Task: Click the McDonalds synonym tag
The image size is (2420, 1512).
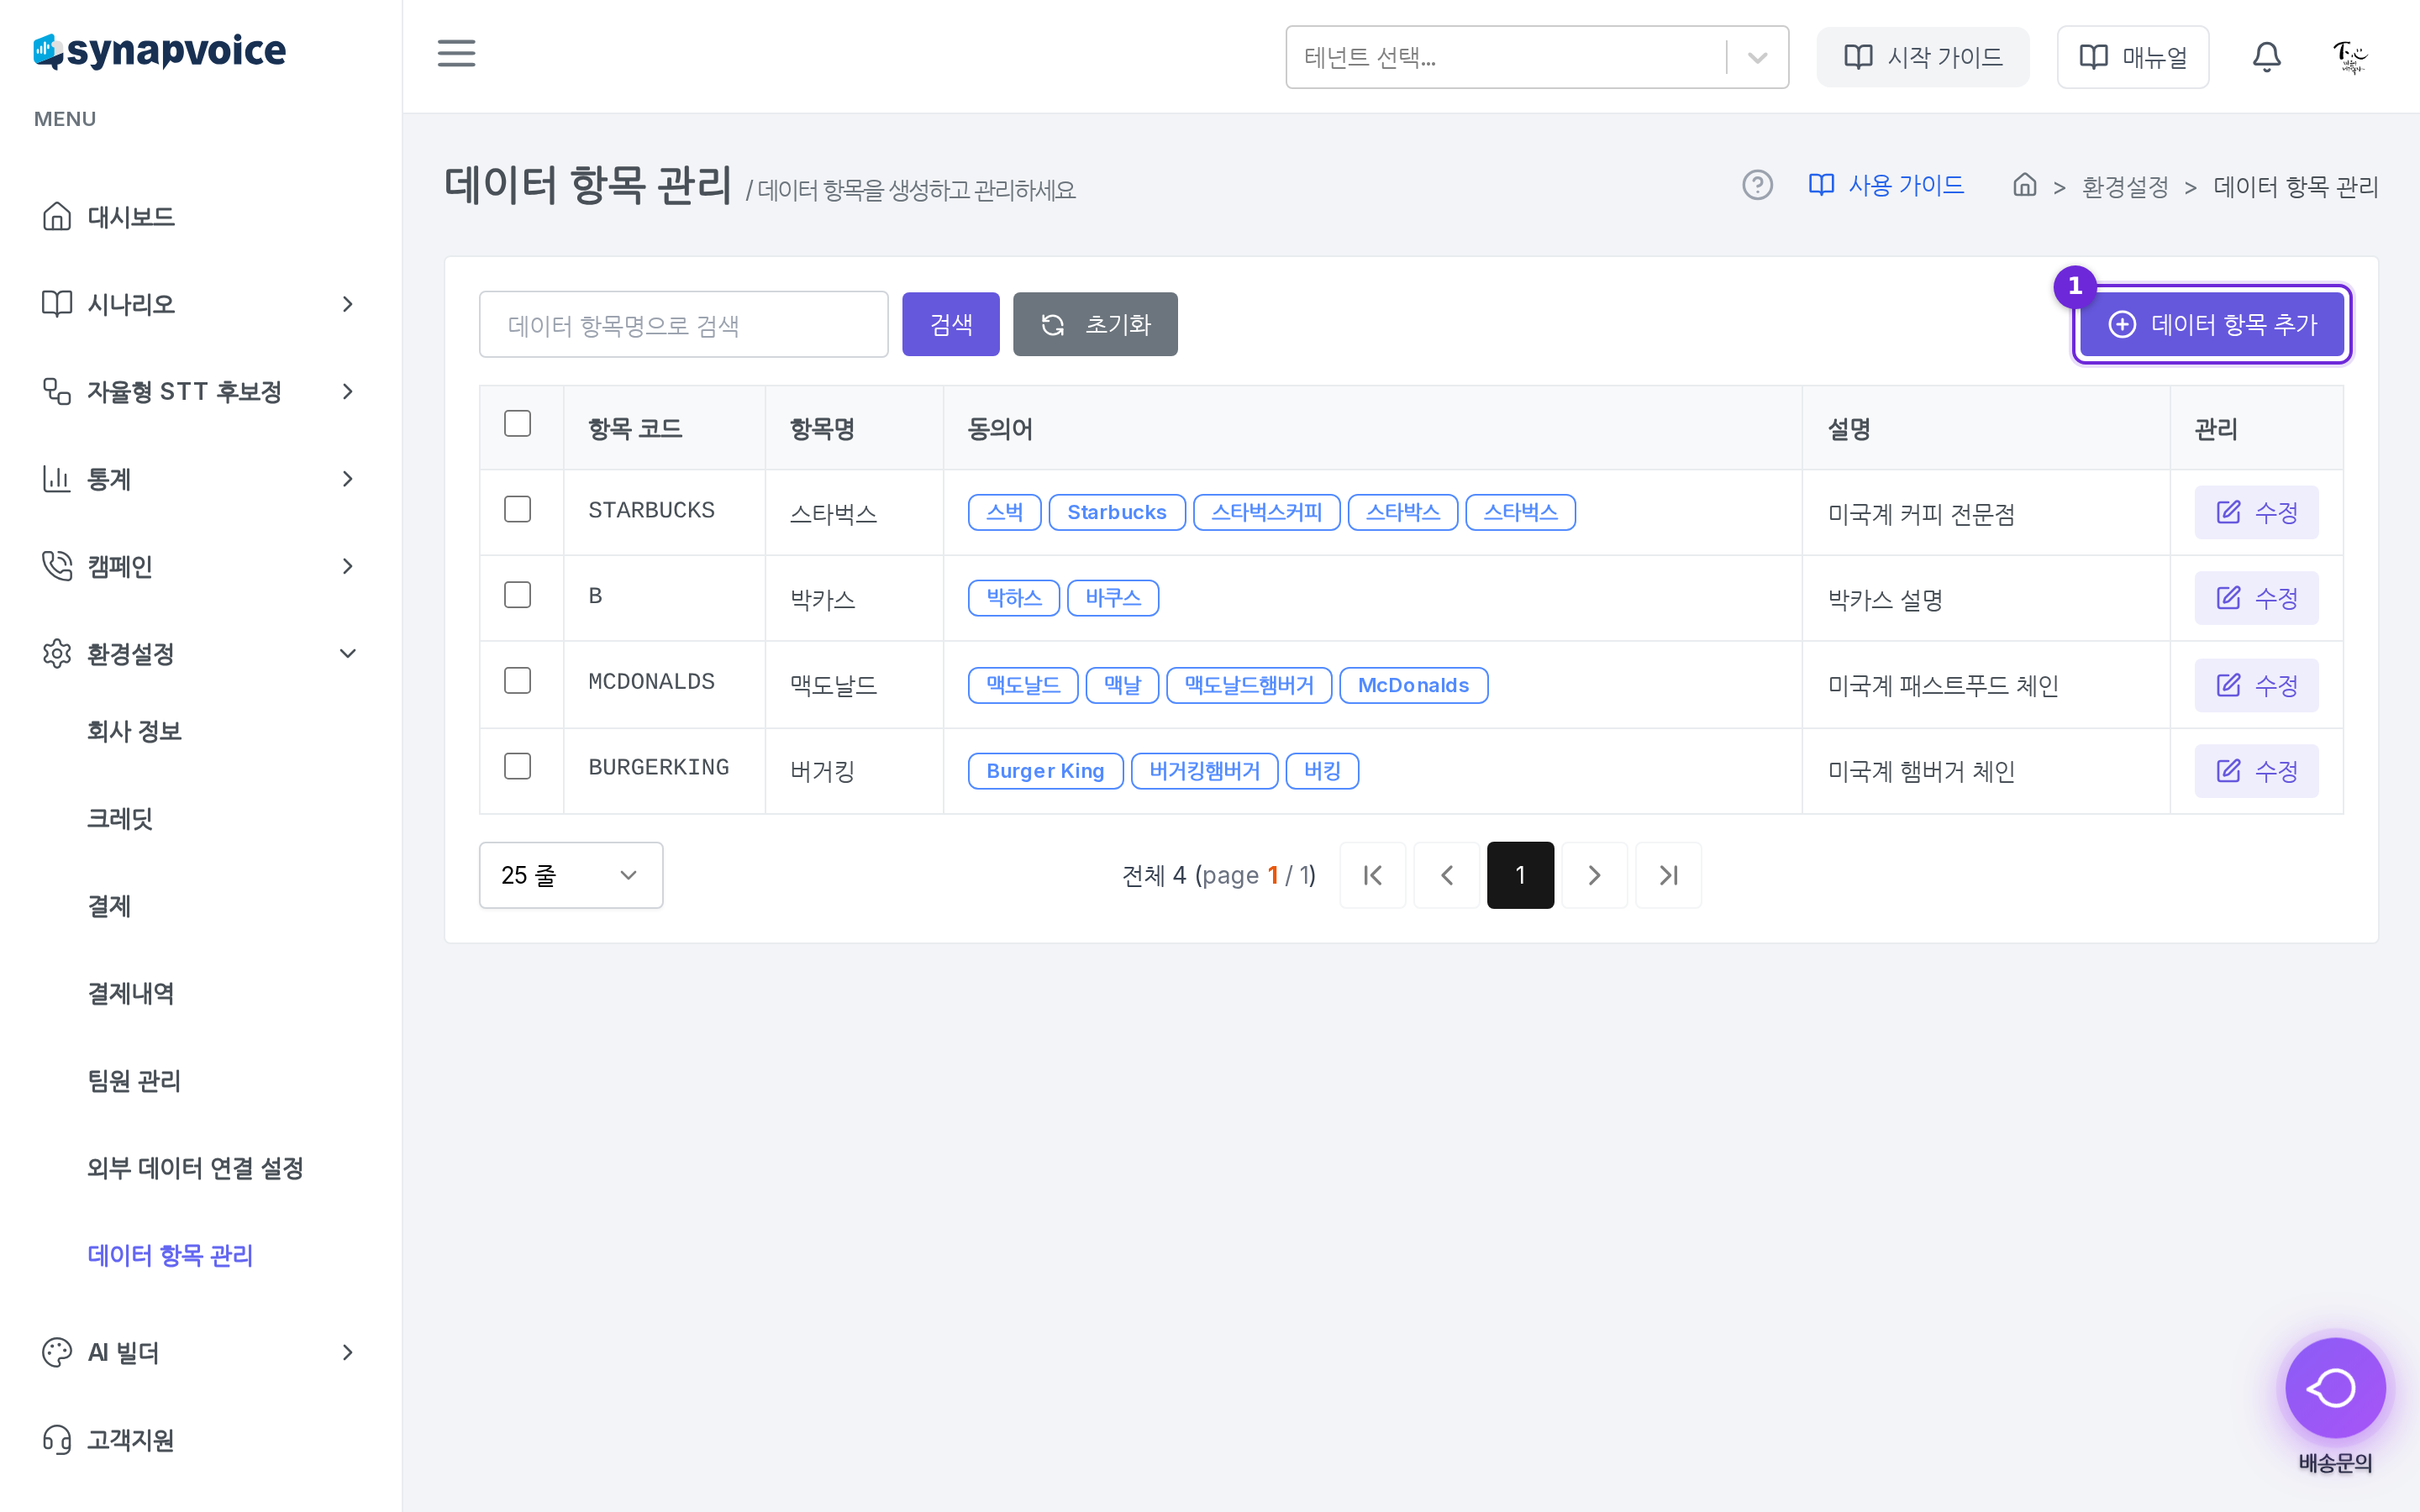Action: pyautogui.click(x=1413, y=685)
